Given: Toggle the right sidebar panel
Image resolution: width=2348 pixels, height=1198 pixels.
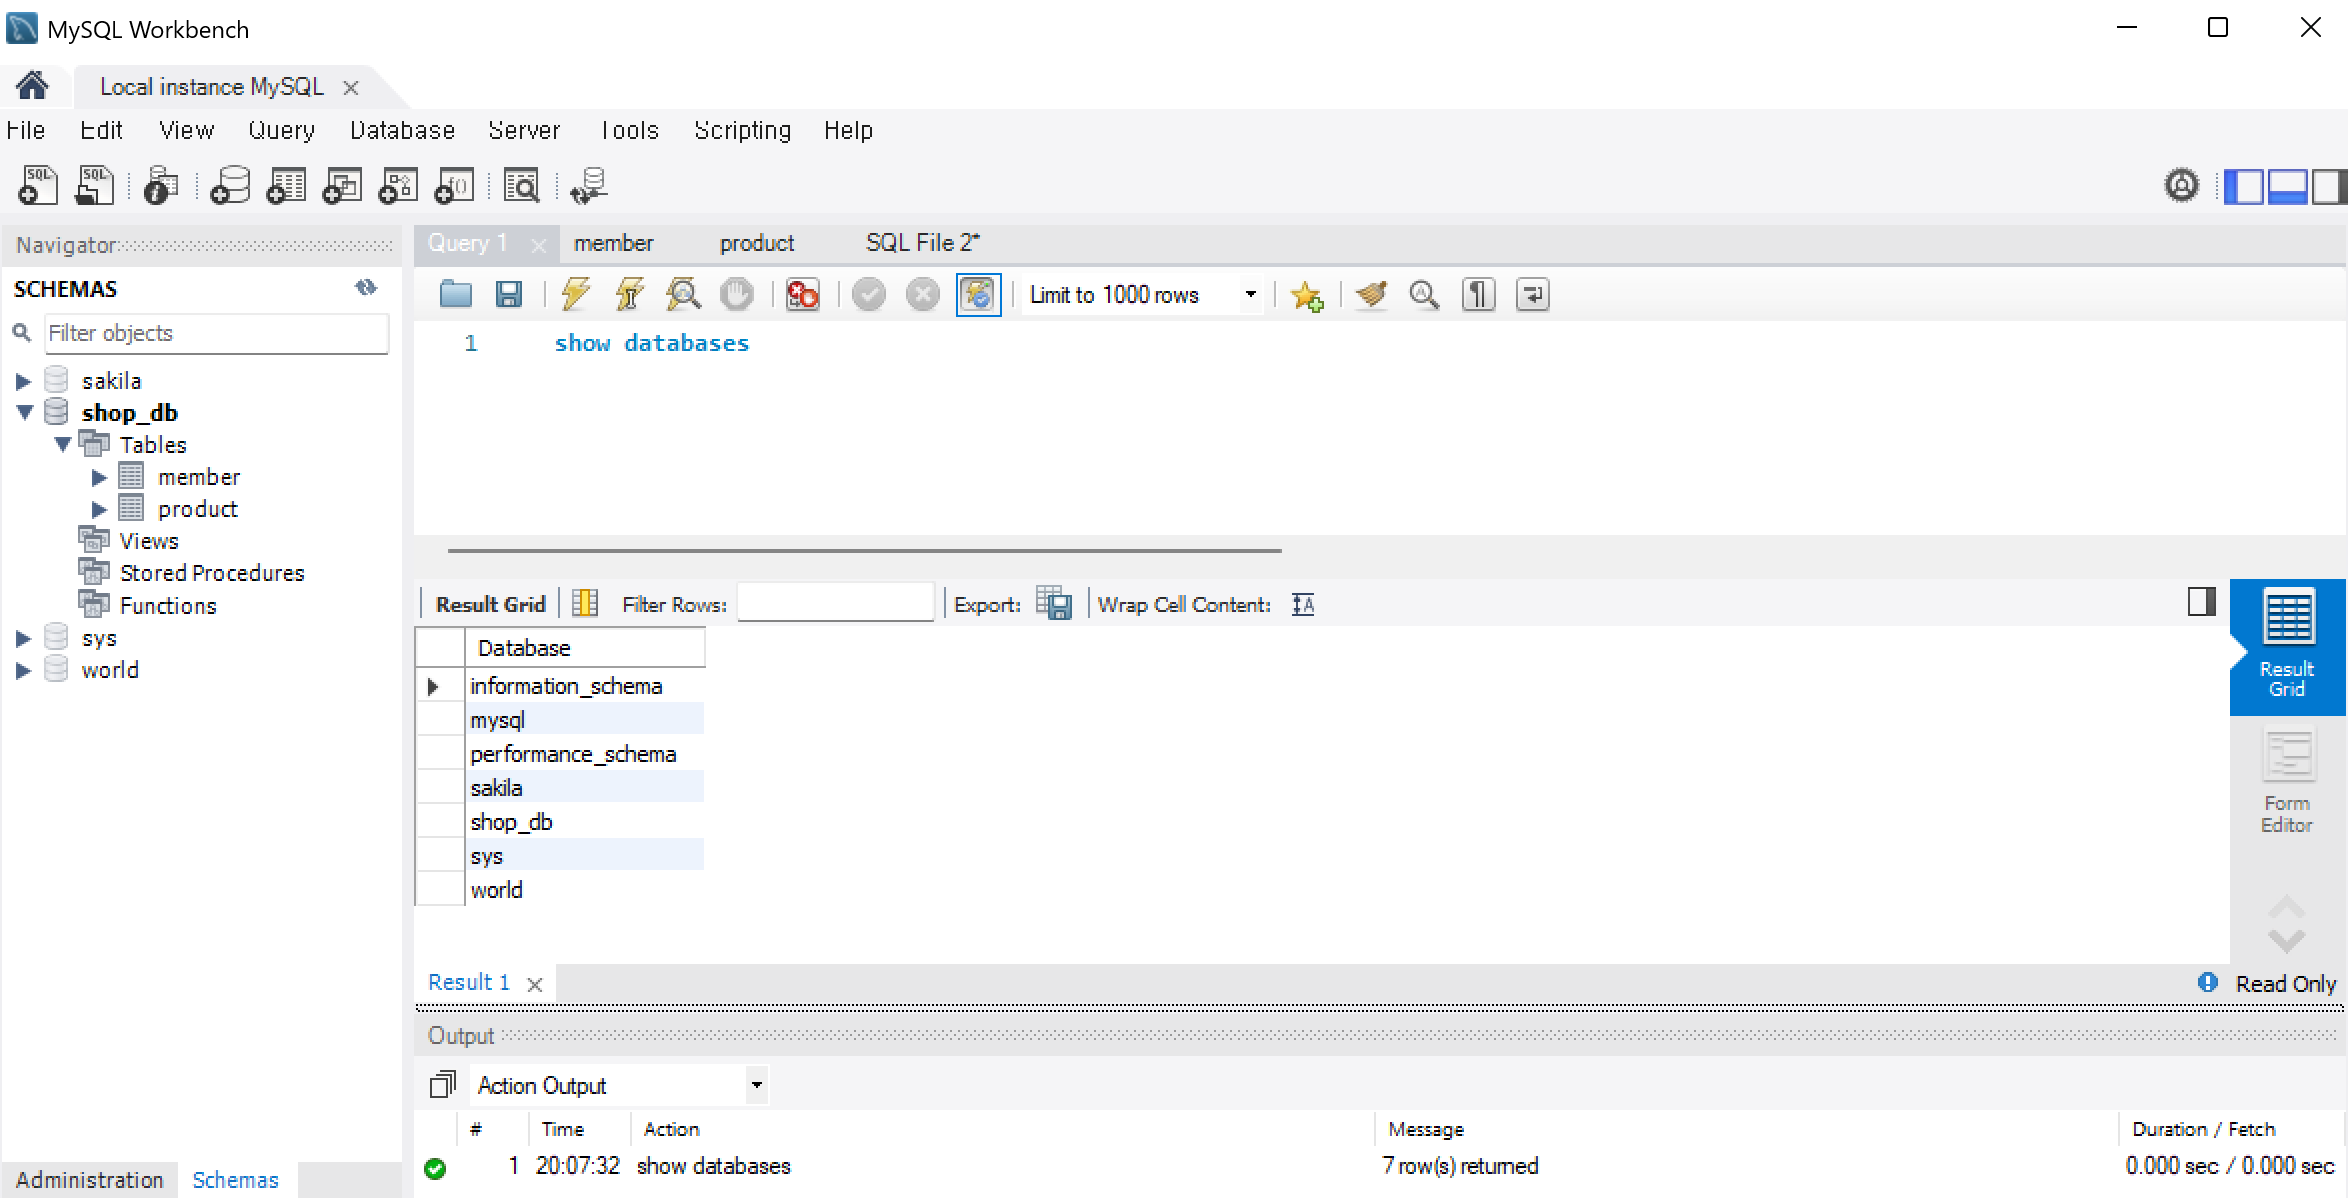Looking at the screenshot, I should 2328,187.
